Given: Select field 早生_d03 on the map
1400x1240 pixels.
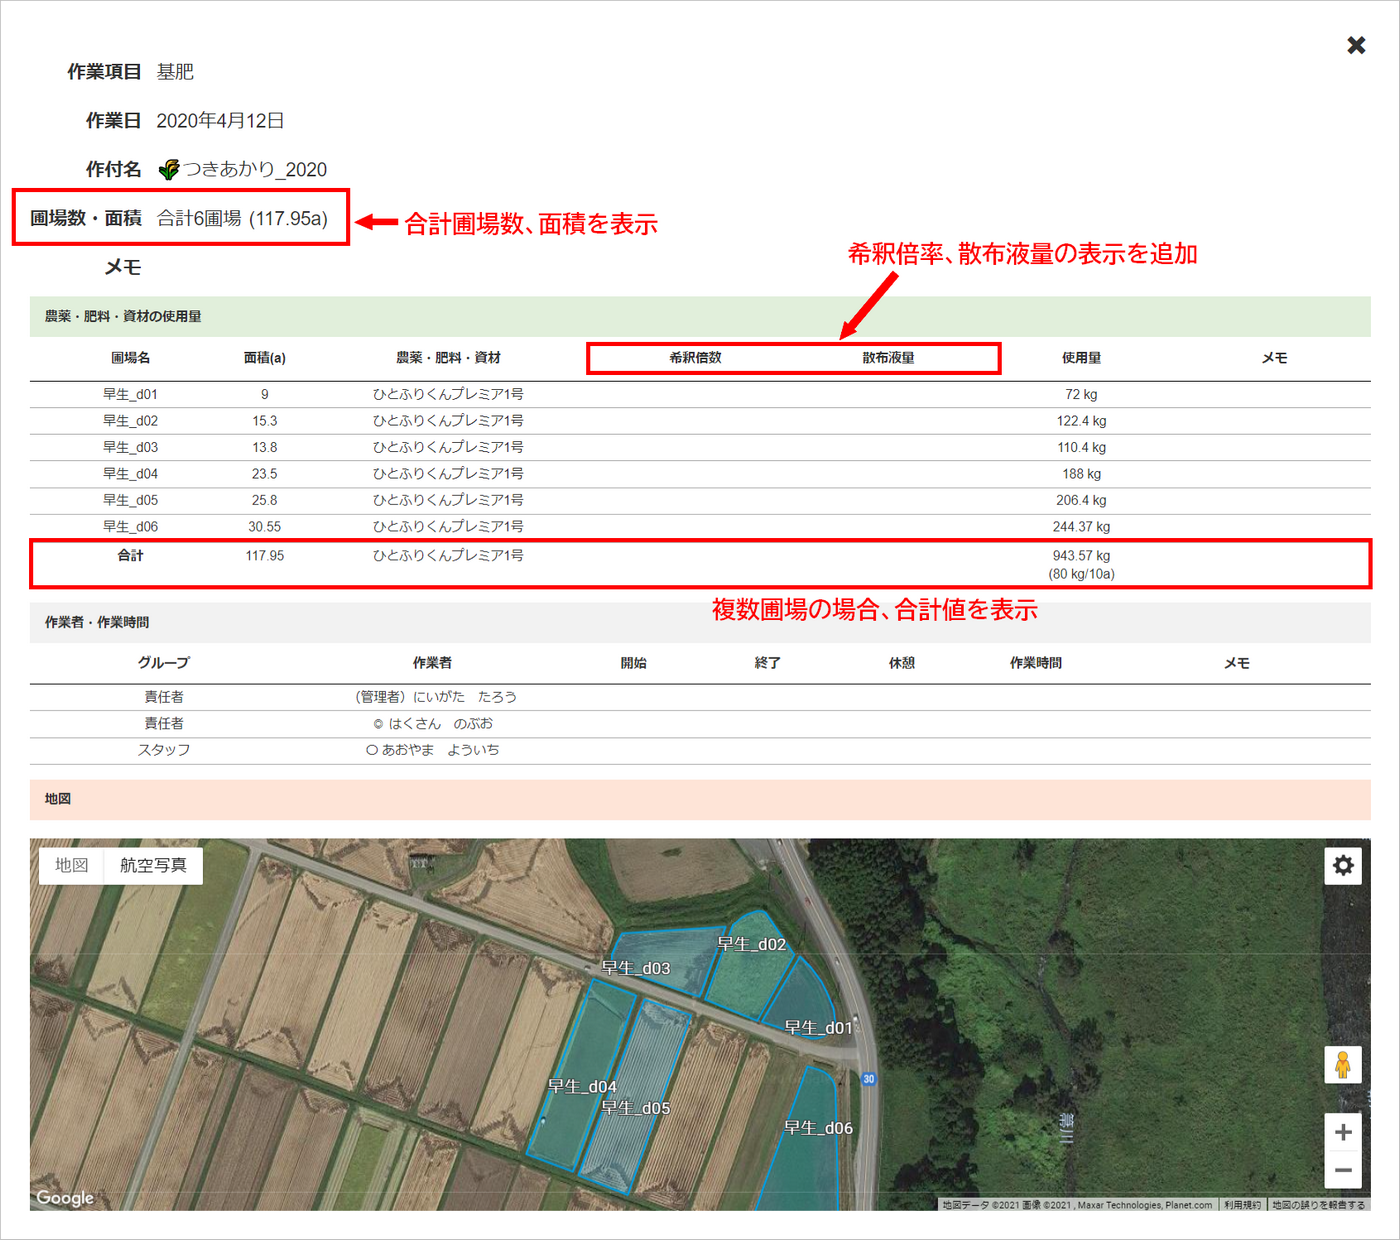Looking at the screenshot, I should pos(635,968).
